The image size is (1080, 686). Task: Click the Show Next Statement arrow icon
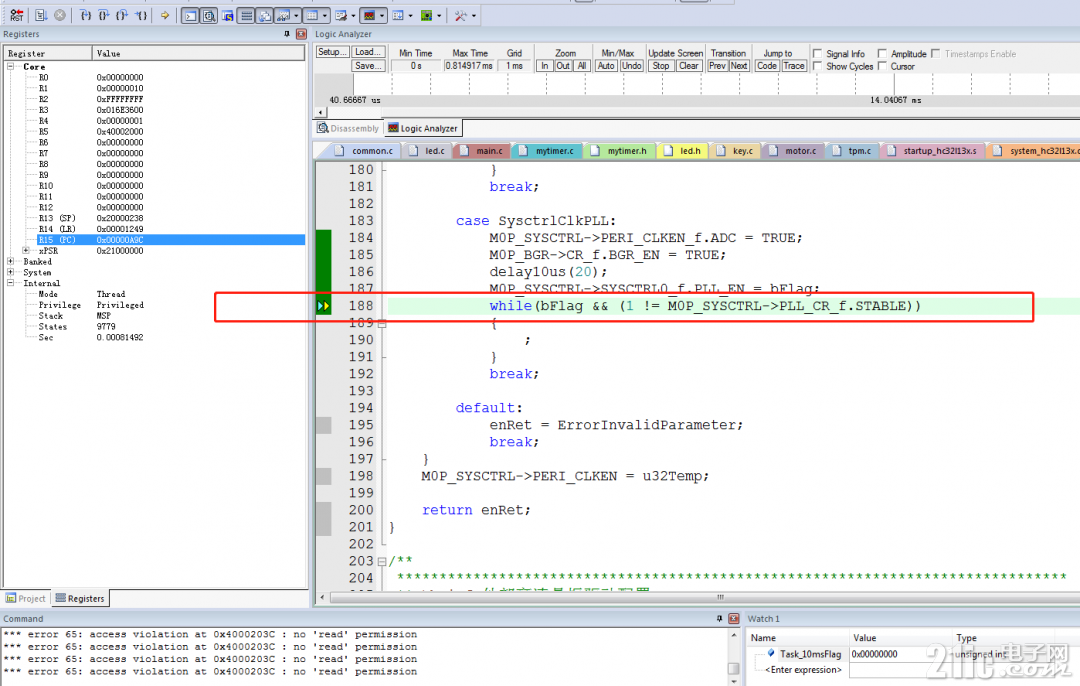pyautogui.click(x=165, y=15)
